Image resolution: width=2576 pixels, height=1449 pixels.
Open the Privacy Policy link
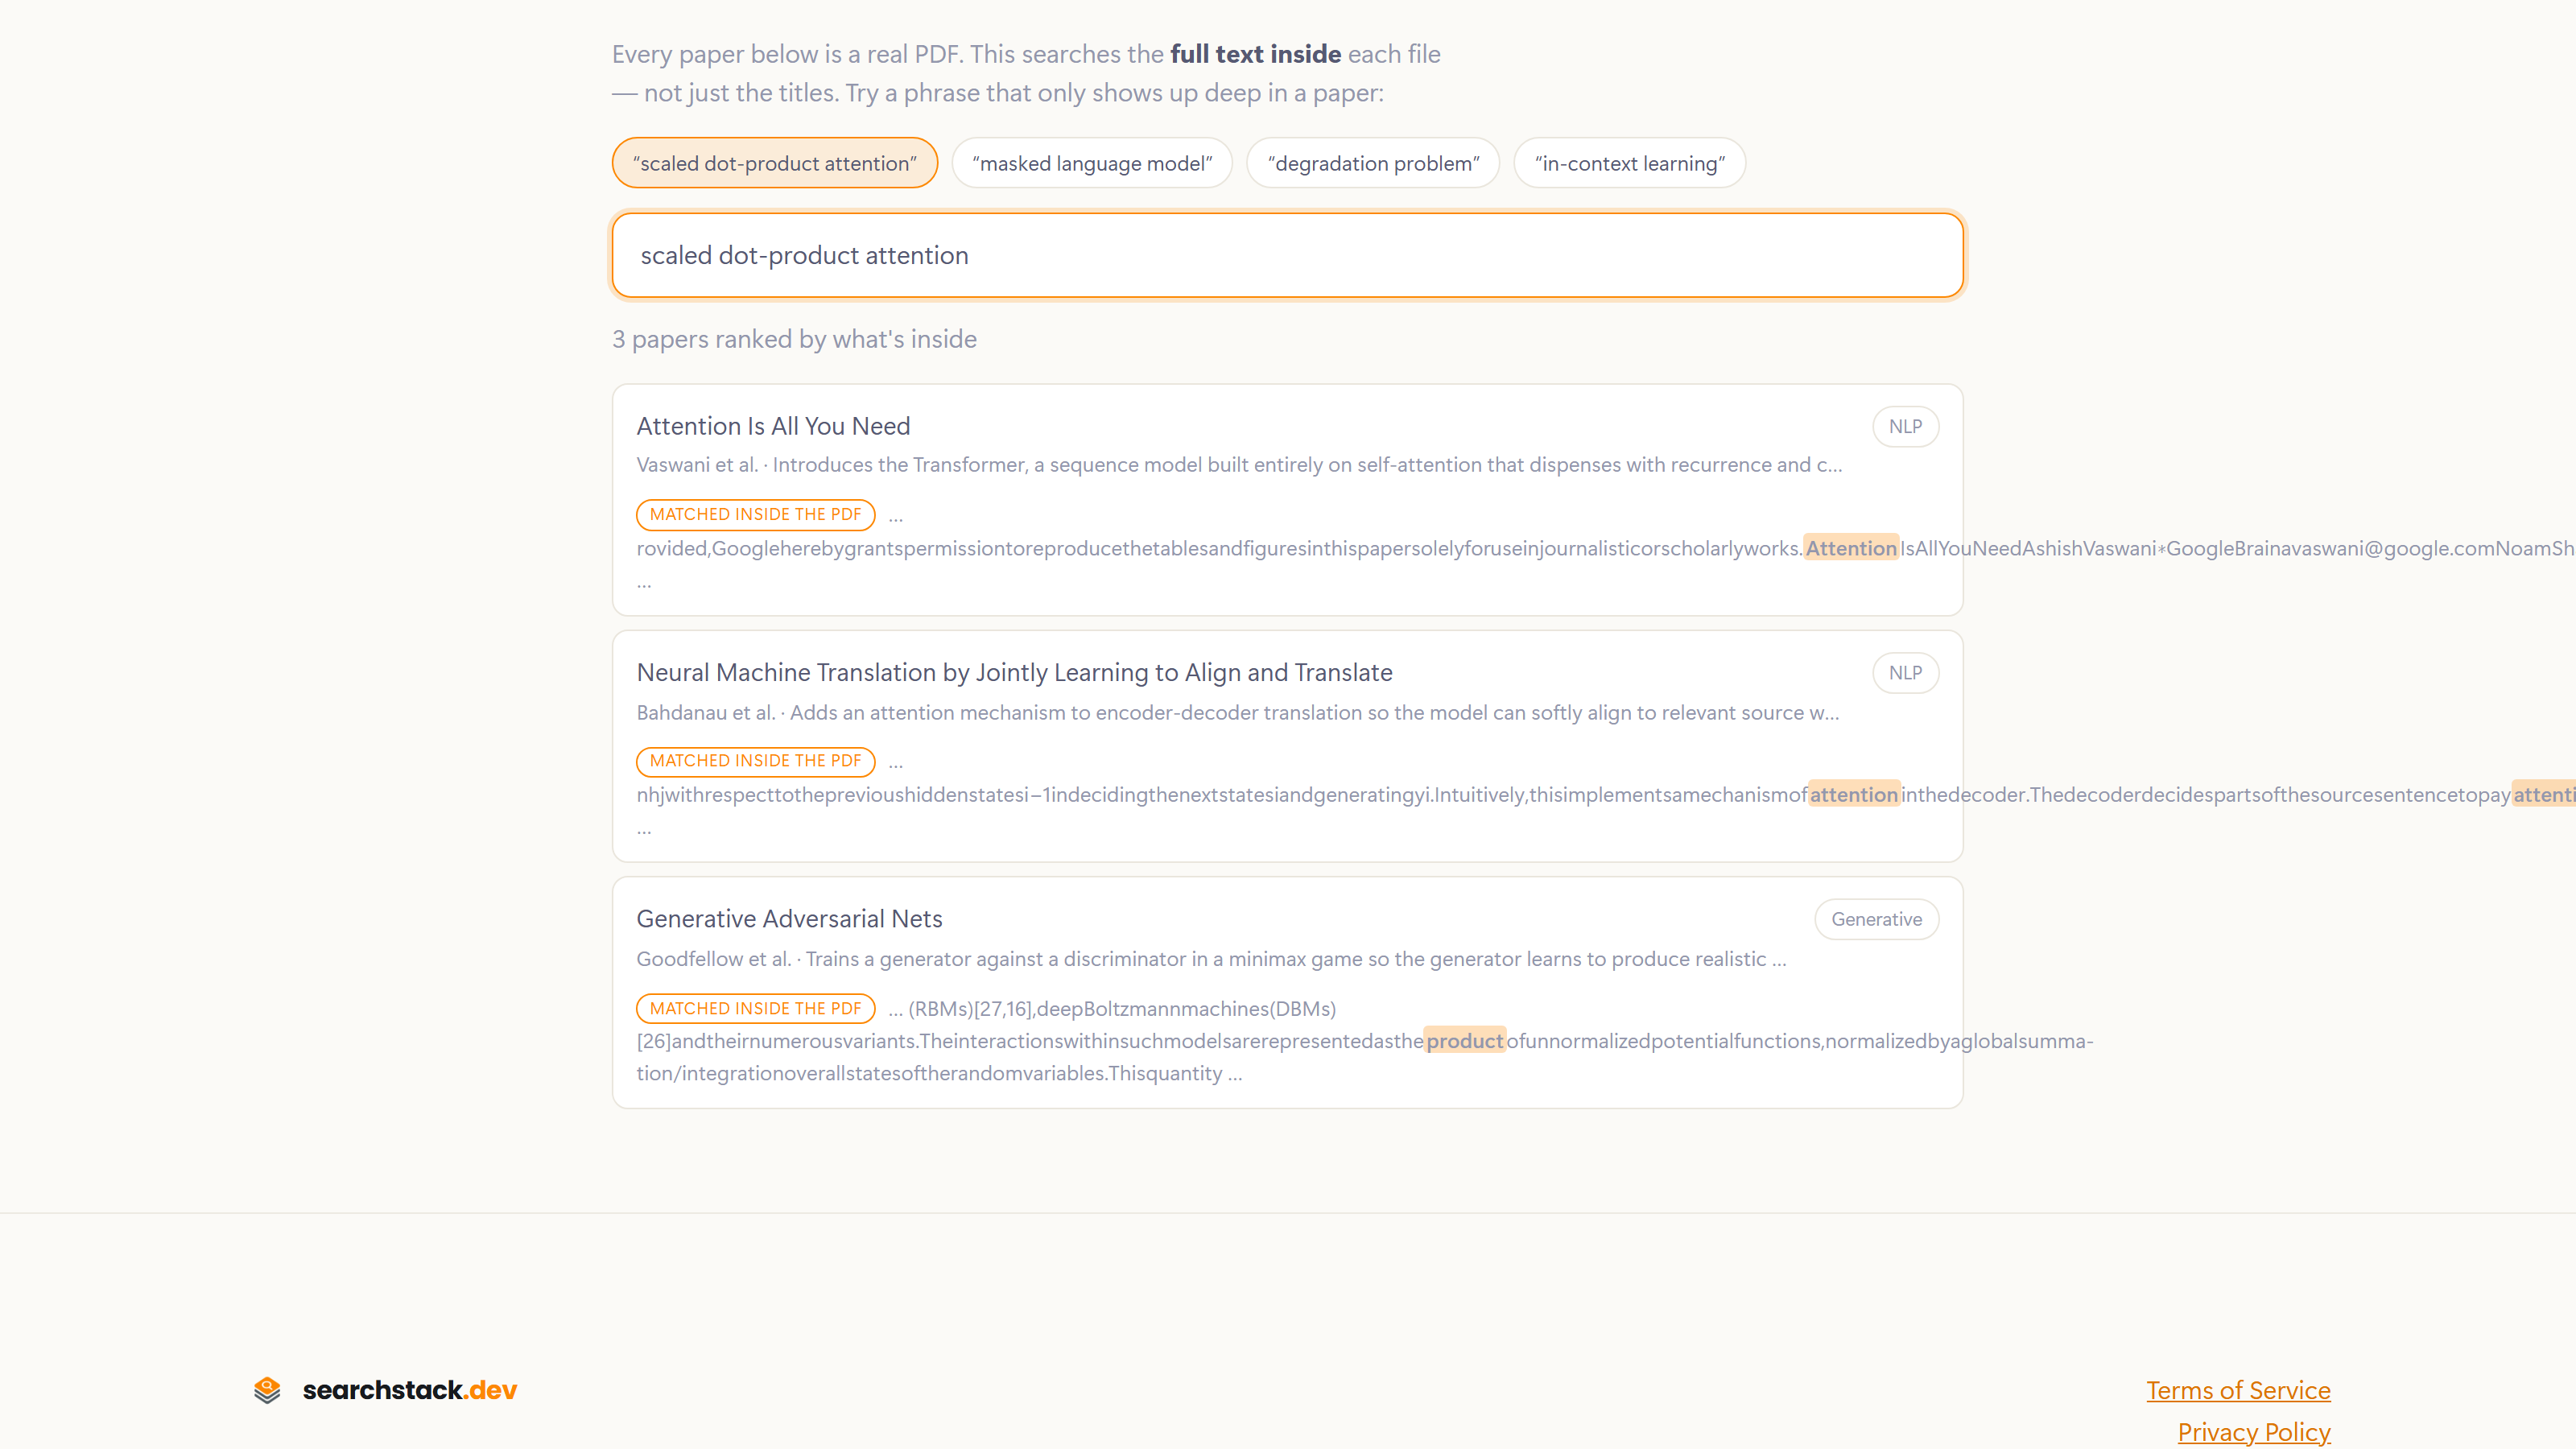click(2254, 1432)
